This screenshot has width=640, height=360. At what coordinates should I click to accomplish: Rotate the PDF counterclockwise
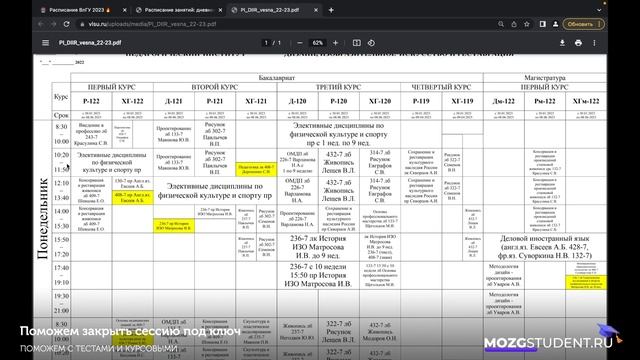pos(371,43)
